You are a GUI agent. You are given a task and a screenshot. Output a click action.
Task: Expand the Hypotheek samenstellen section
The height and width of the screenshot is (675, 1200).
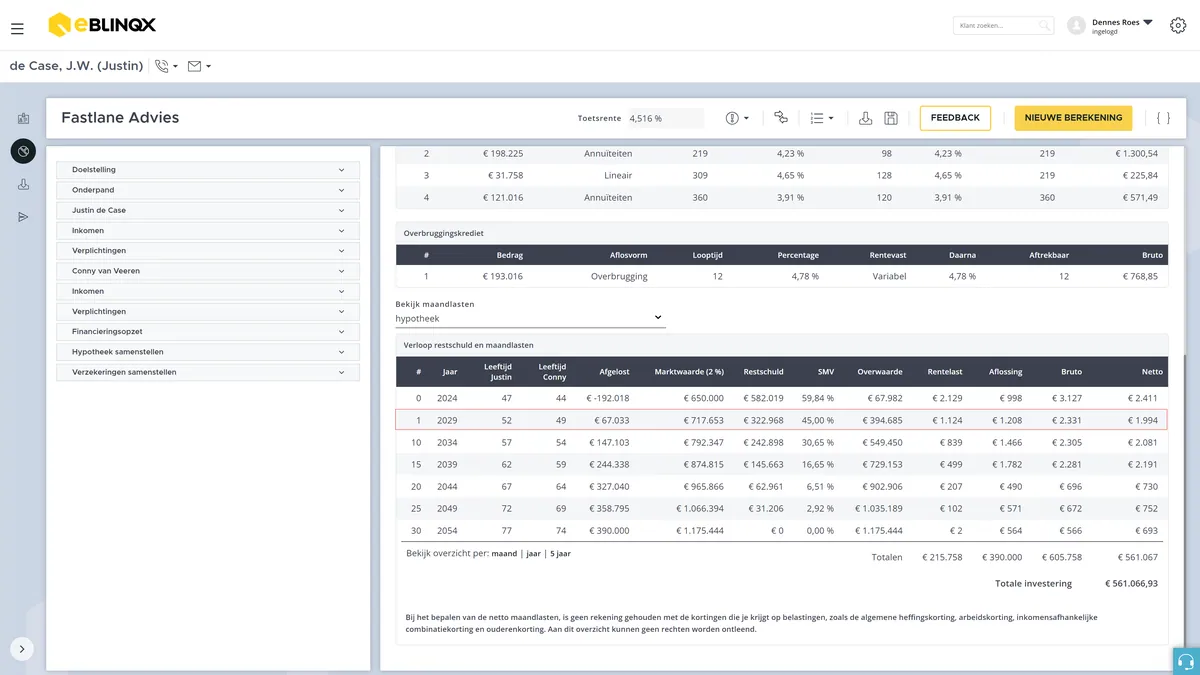click(x=208, y=352)
